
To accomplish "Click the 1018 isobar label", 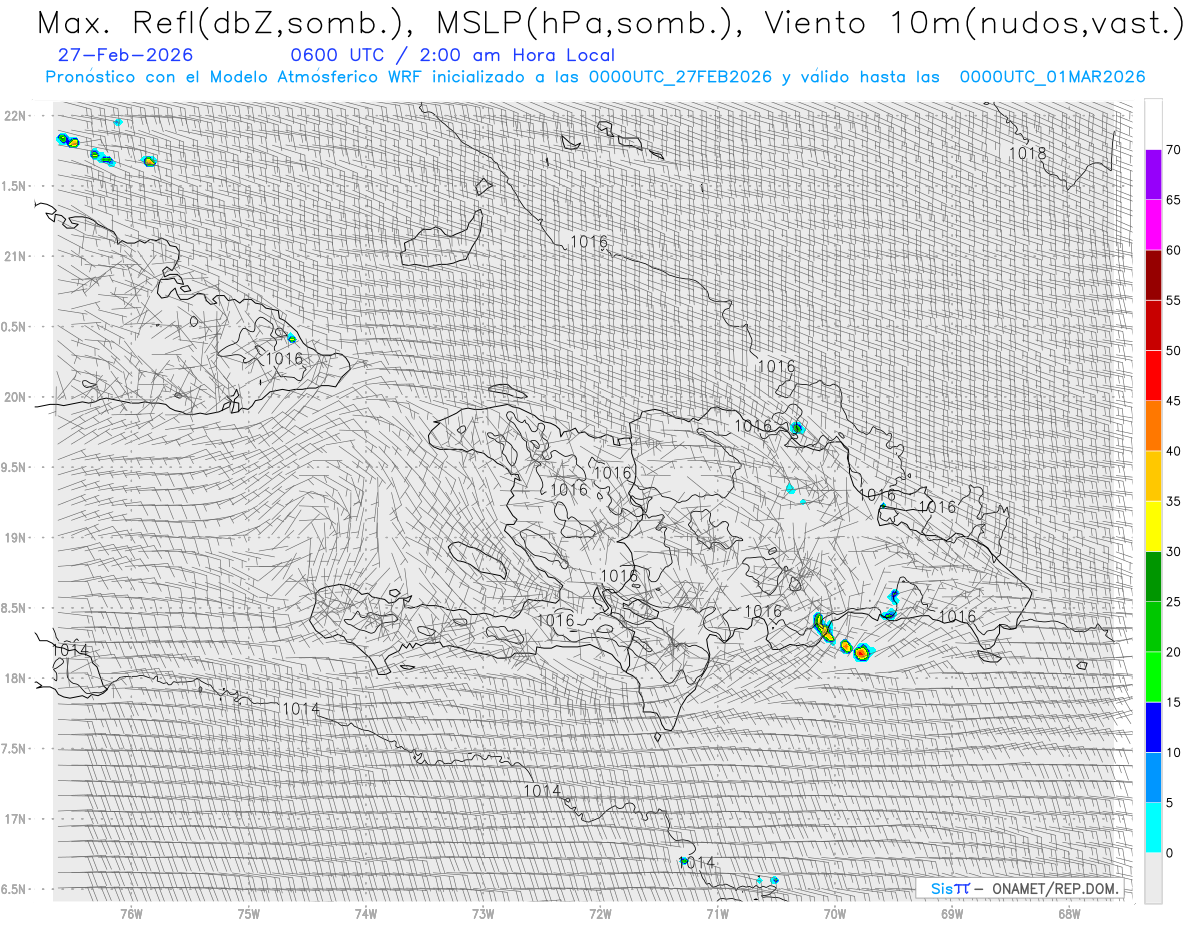I will tap(1028, 154).
